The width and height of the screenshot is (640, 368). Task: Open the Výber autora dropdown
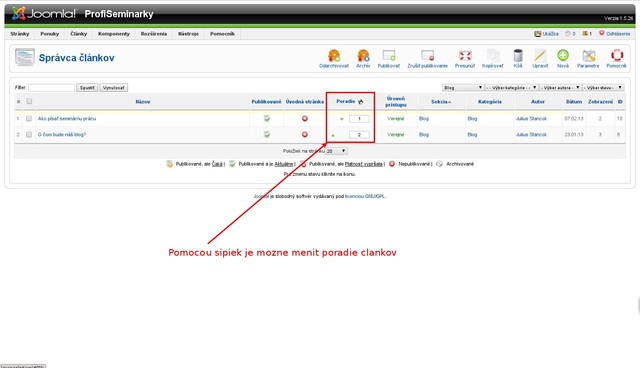click(x=560, y=88)
